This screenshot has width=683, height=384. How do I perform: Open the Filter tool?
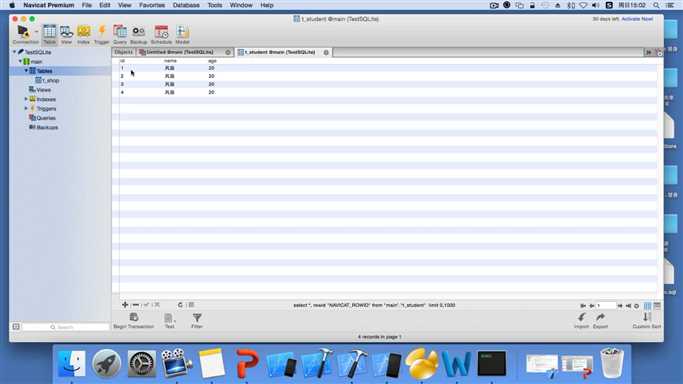point(197,320)
